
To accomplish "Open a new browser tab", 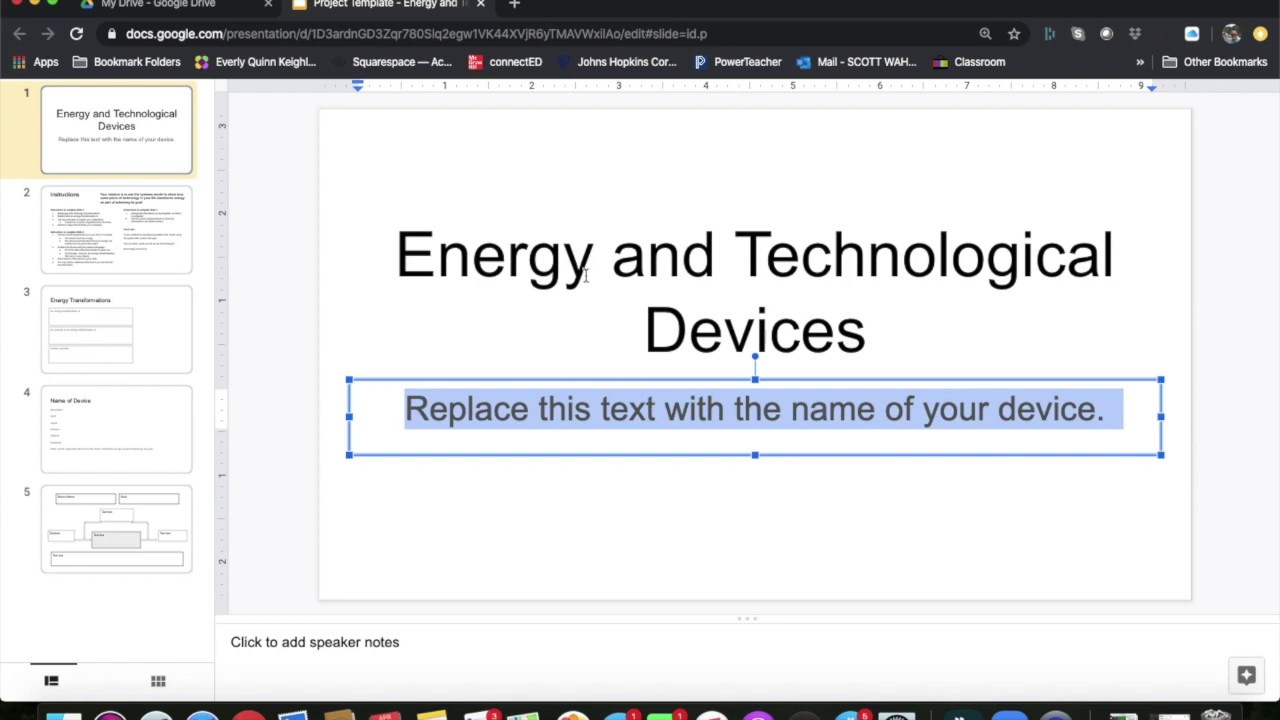I will click(514, 4).
